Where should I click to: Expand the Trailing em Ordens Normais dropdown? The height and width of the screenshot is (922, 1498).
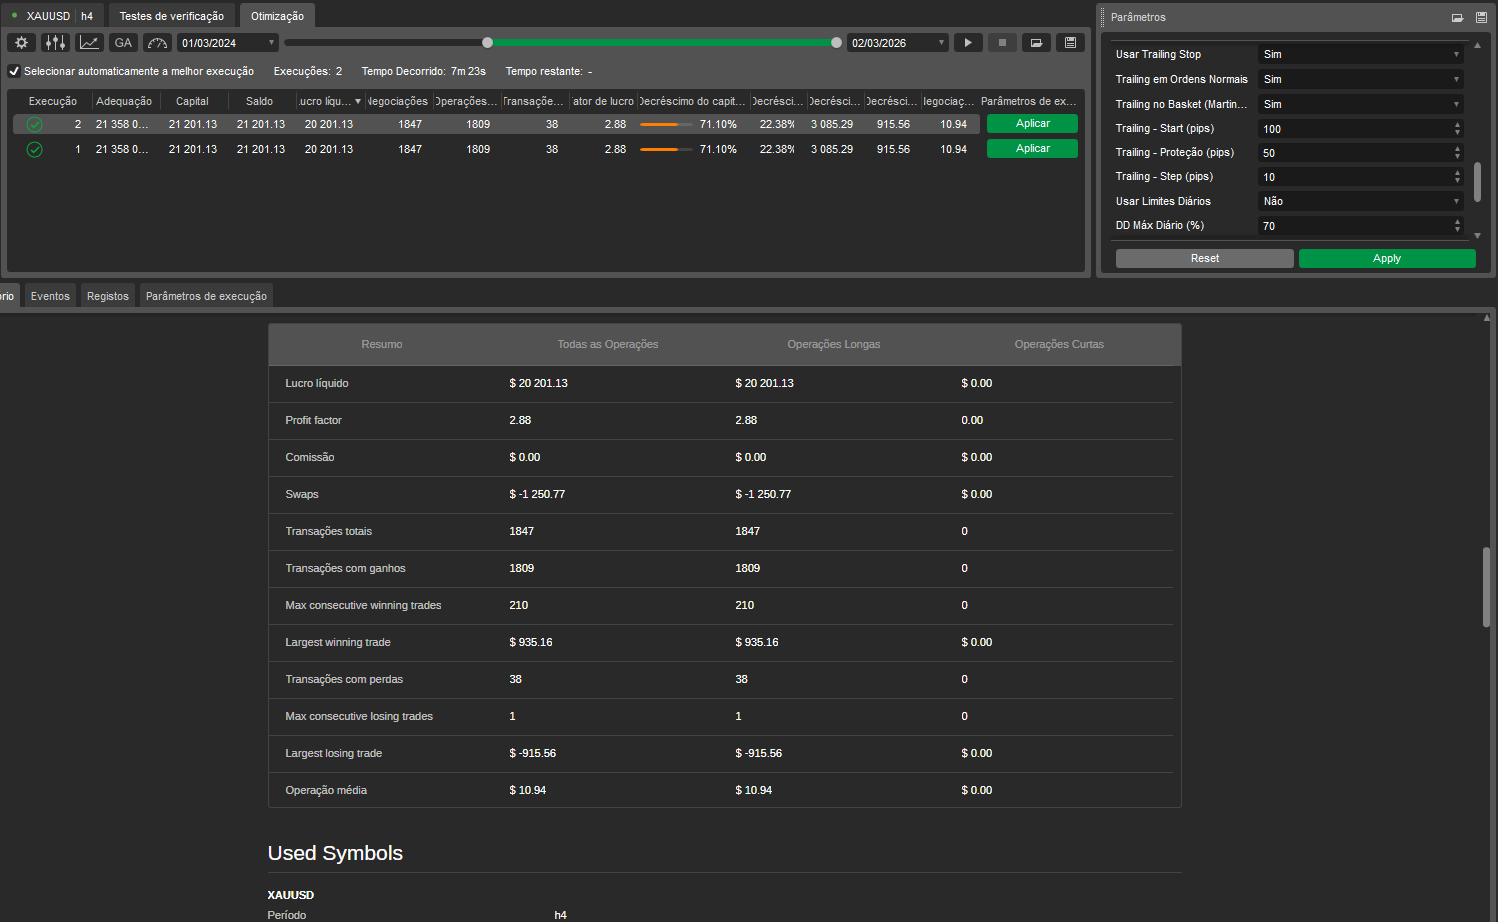pos(1456,79)
